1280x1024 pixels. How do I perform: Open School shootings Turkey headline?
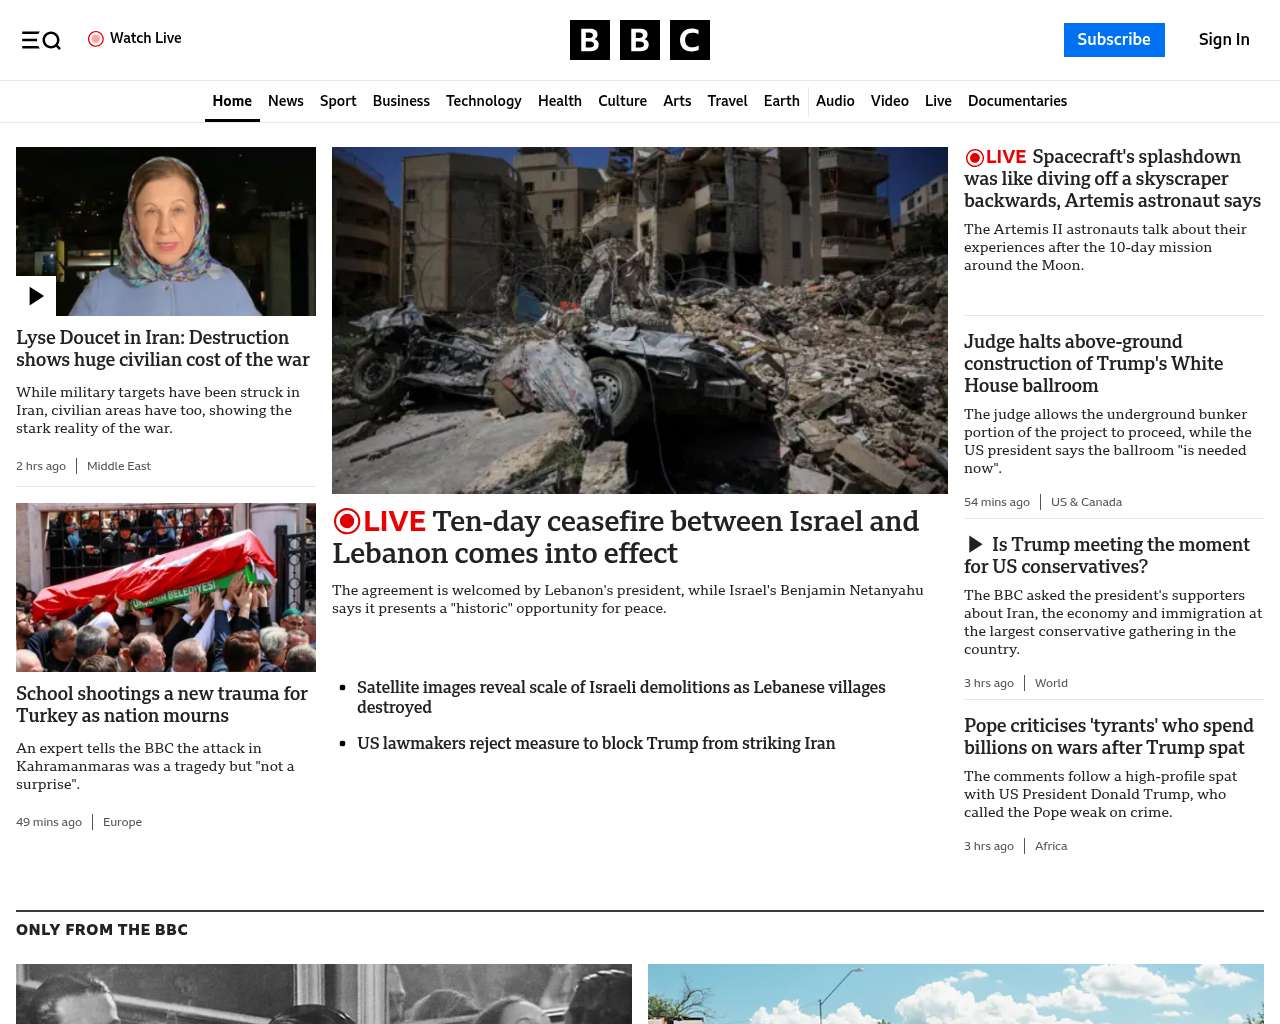click(162, 705)
